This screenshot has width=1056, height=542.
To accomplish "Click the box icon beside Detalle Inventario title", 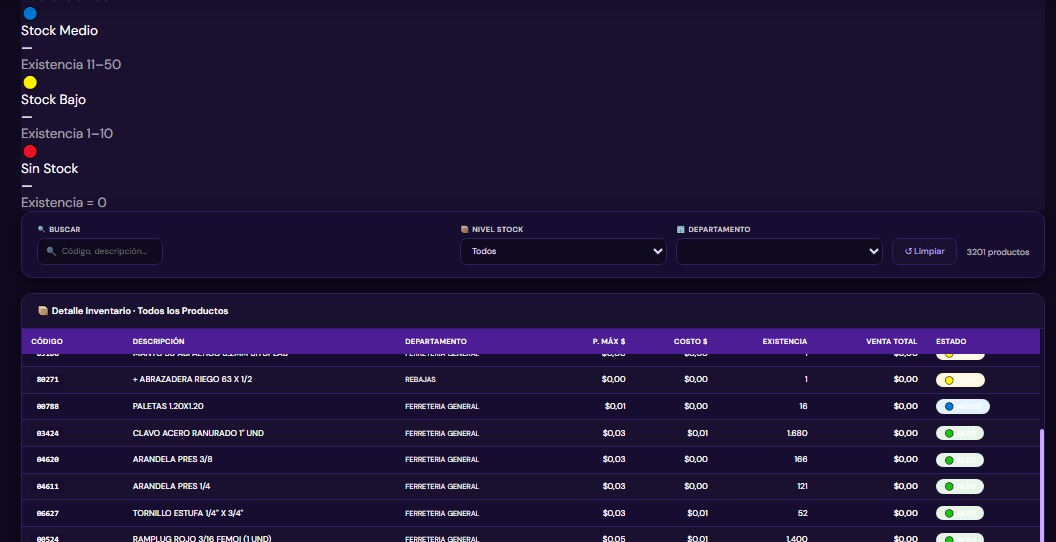I will (x=43, y=311).
